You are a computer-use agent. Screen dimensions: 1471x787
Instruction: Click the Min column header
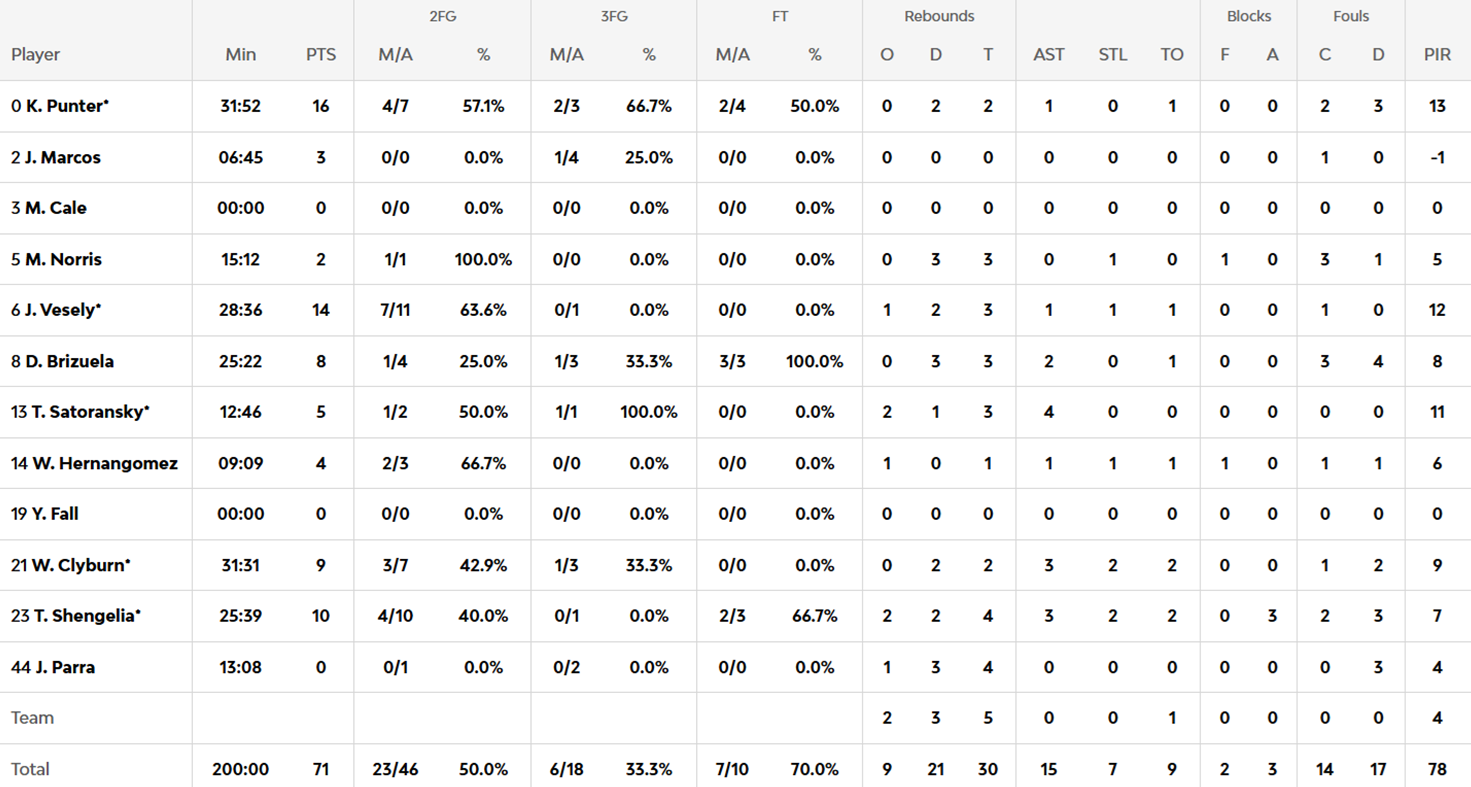point(241,55)
